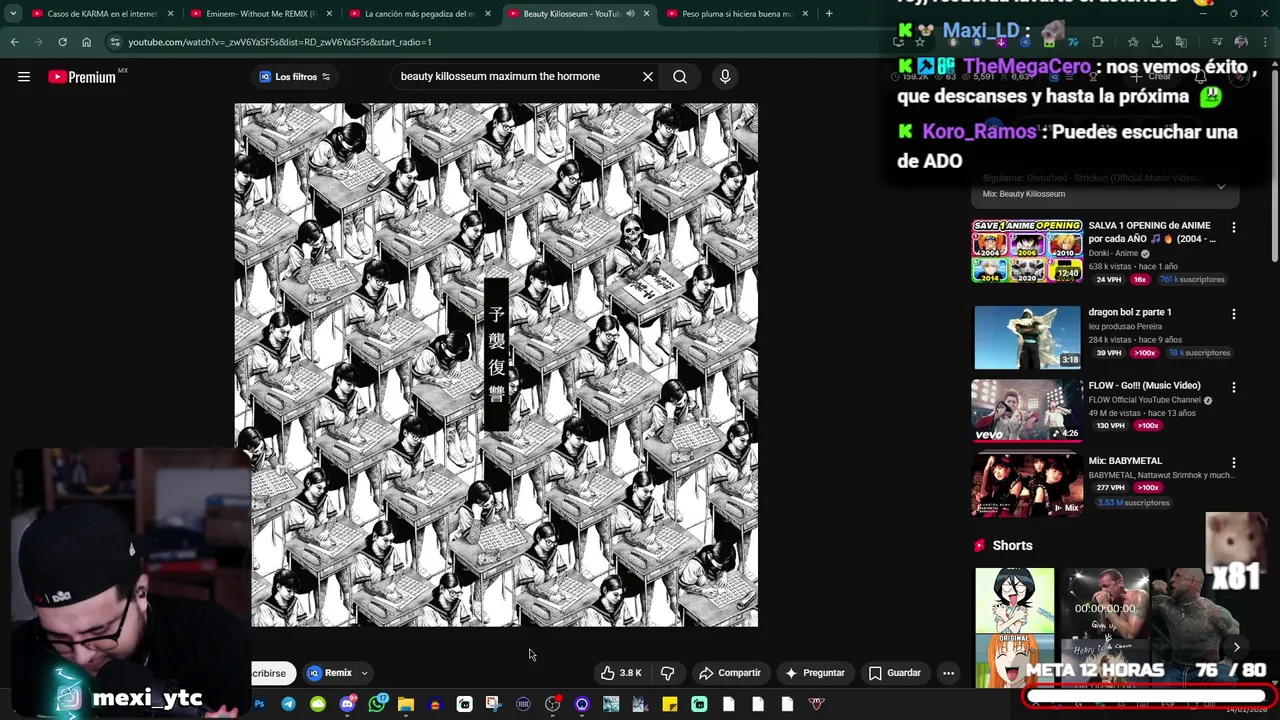Click the FLOW Official YouTube Channel name
Screen dimensions: 1280x720
point(1145,400)
